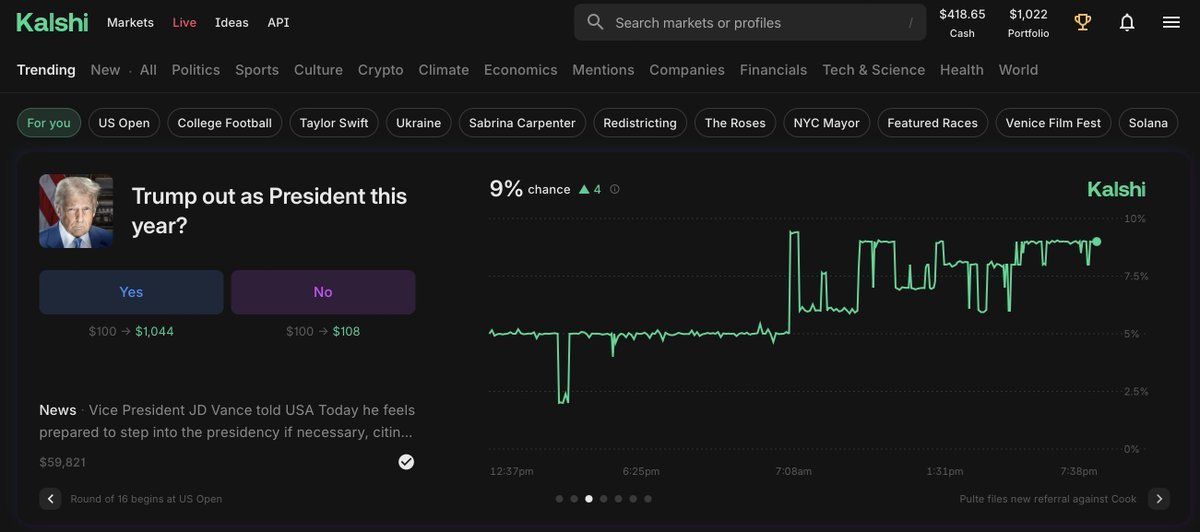Click the search magnifier icon
1200x532 pixels.
(x=595, y=22)
